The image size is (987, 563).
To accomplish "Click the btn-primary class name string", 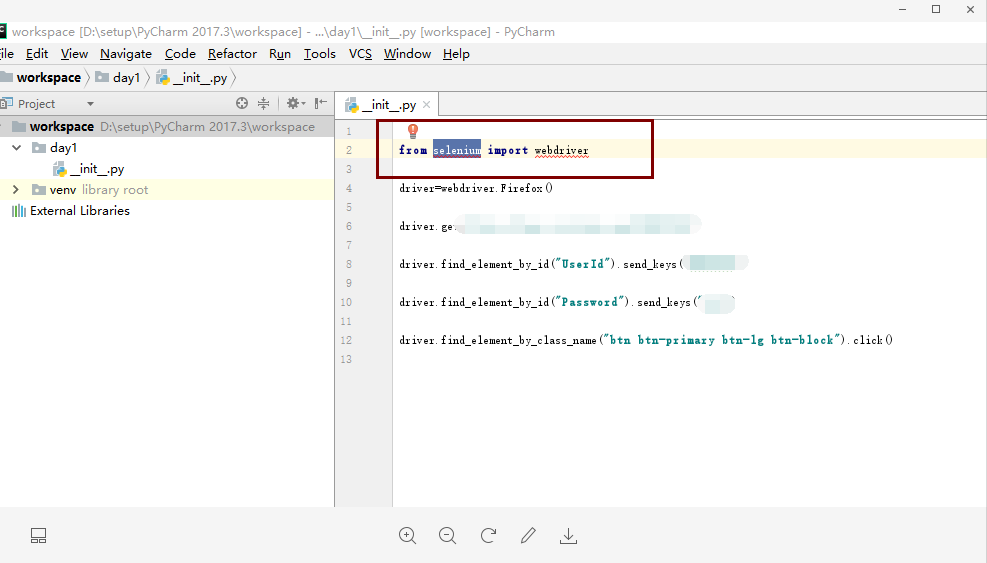I will (x=721, y=340).
